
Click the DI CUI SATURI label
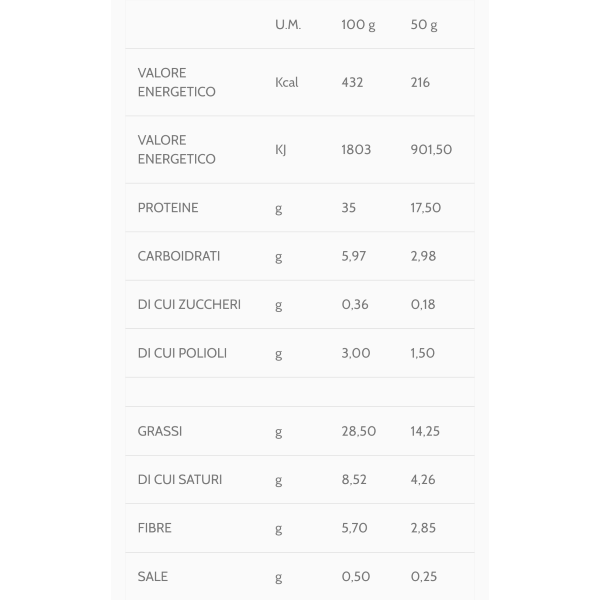[x=179, y=479]
